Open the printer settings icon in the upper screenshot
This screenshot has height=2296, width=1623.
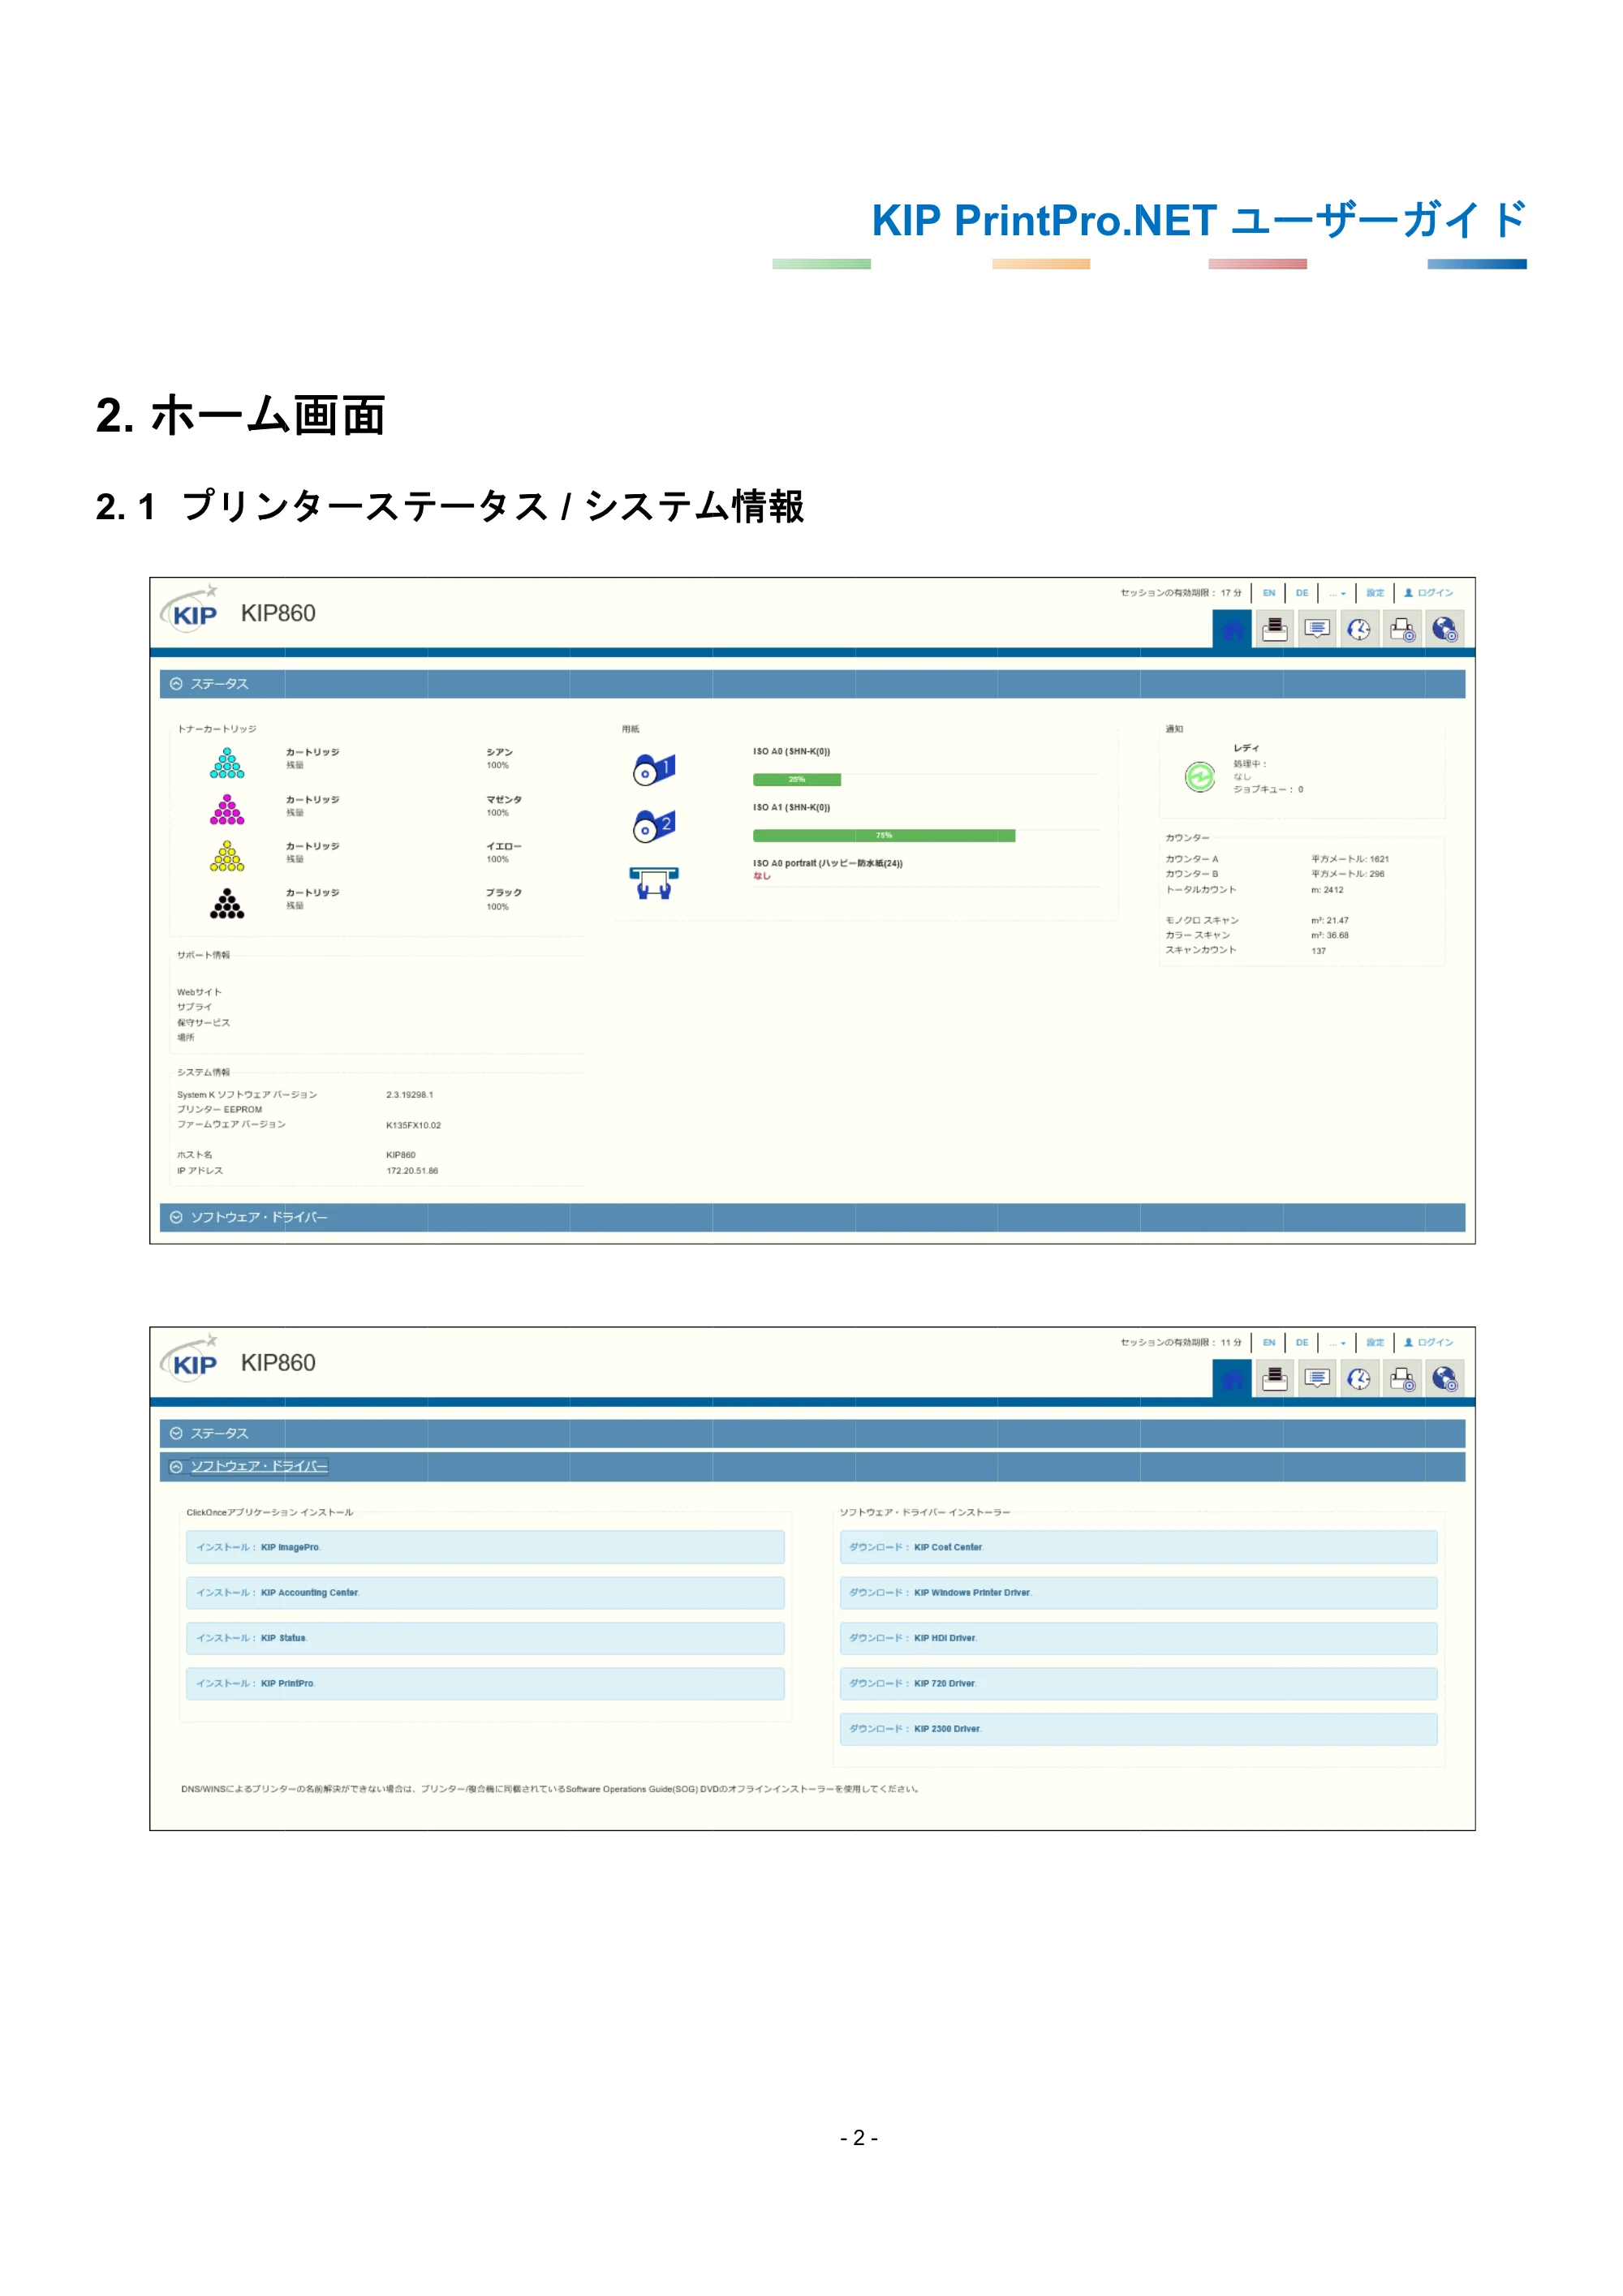[1402, 629]
